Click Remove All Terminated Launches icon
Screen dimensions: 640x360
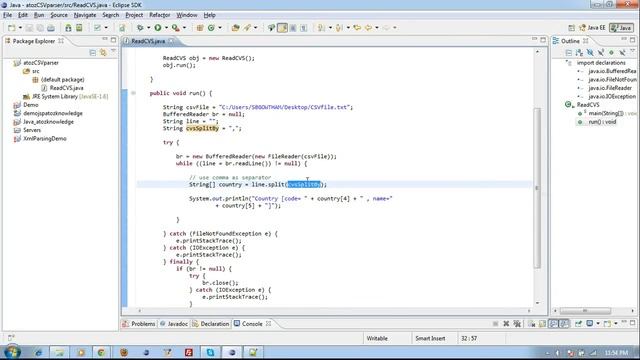pos(517,324)
